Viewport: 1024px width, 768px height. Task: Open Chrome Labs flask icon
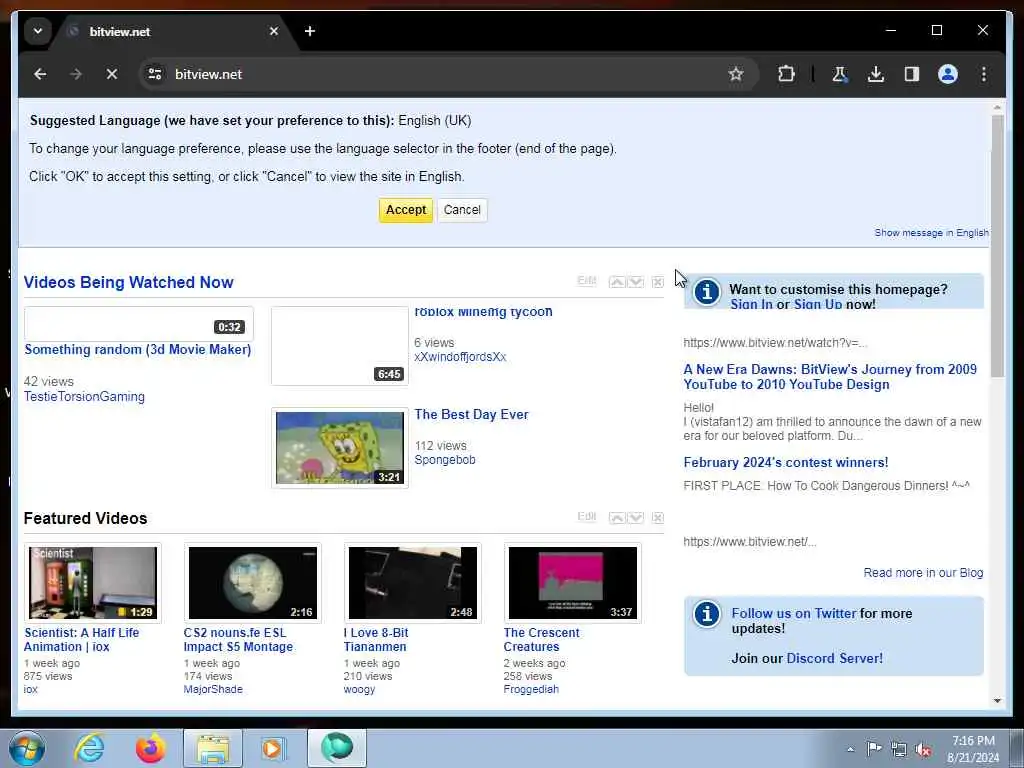click(x=840, y=74)
